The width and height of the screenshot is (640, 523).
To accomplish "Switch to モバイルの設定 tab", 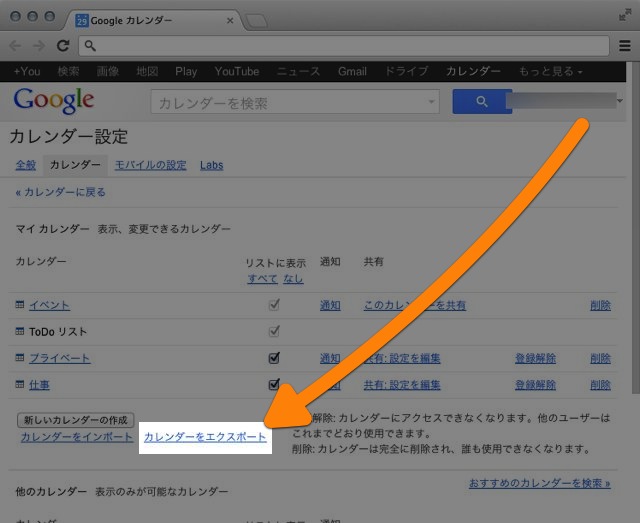I will point(151,165).
